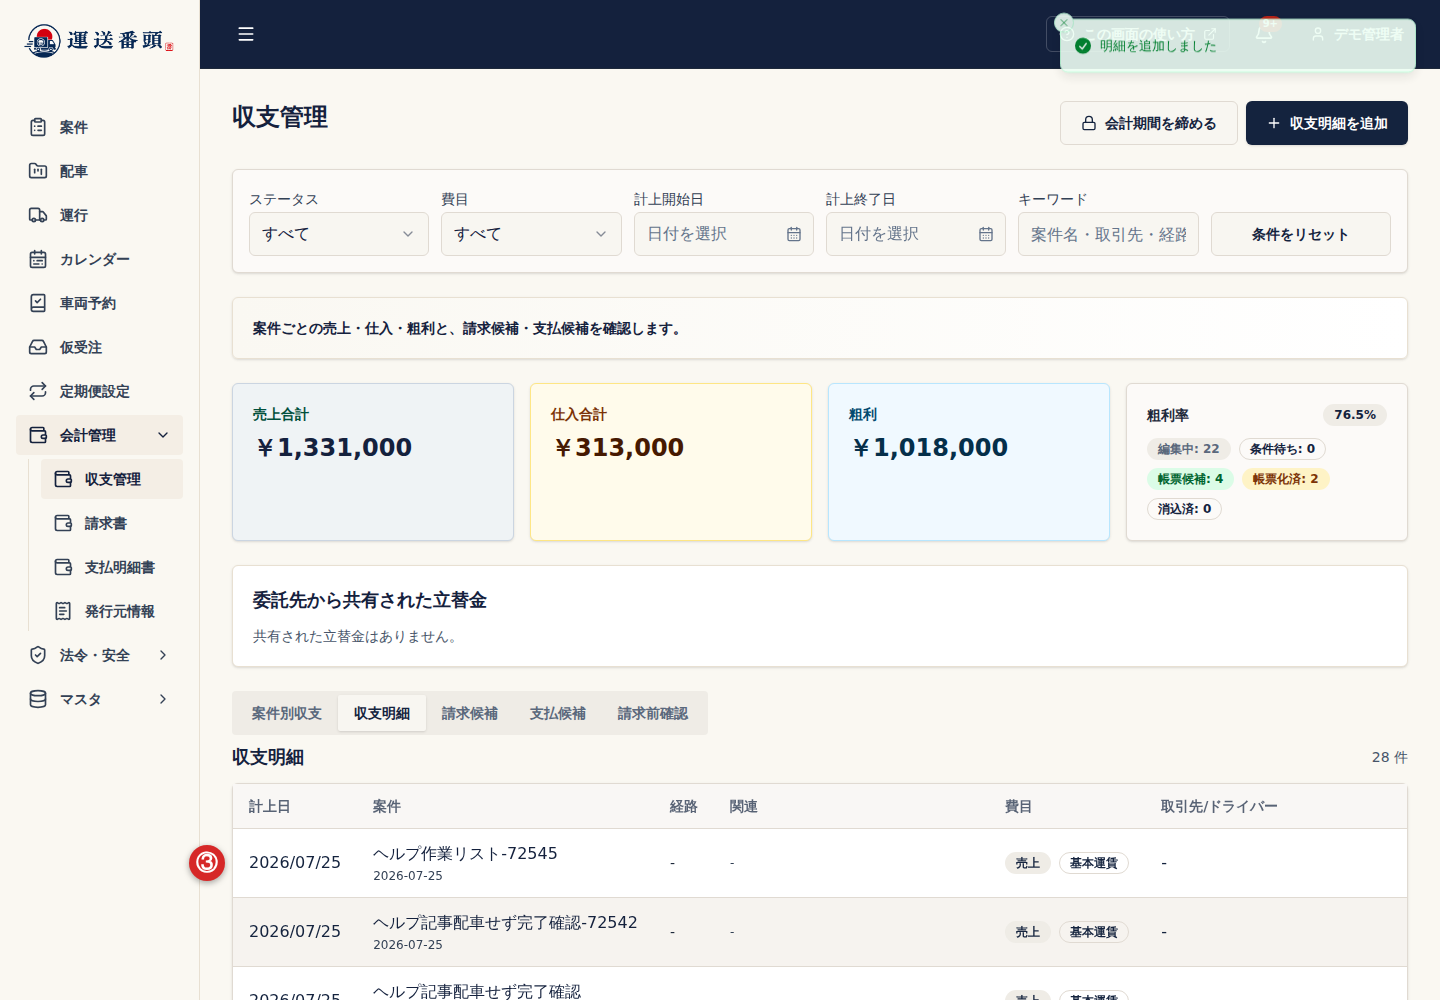Open the 計上終了日 date picker

click(x=915, y=234)
